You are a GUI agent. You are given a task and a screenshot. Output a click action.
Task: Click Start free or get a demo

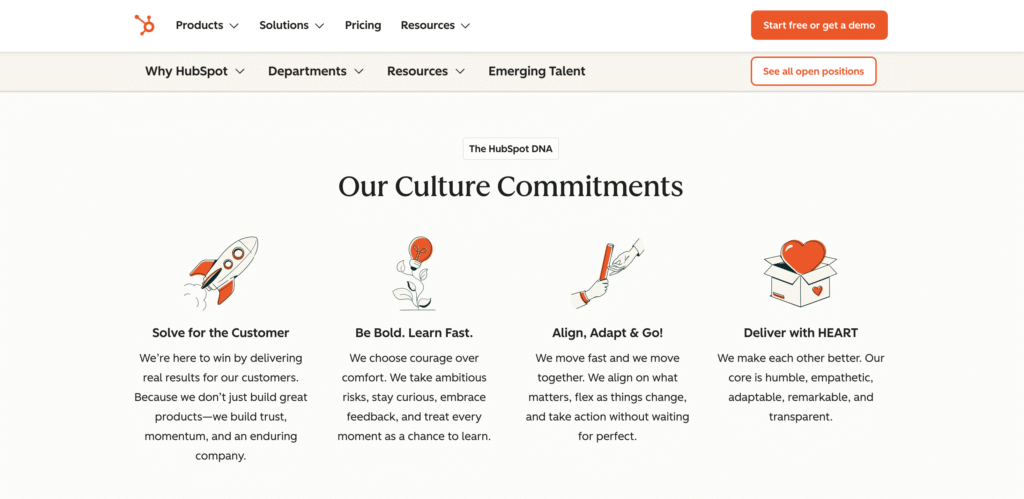click(819, 25)
